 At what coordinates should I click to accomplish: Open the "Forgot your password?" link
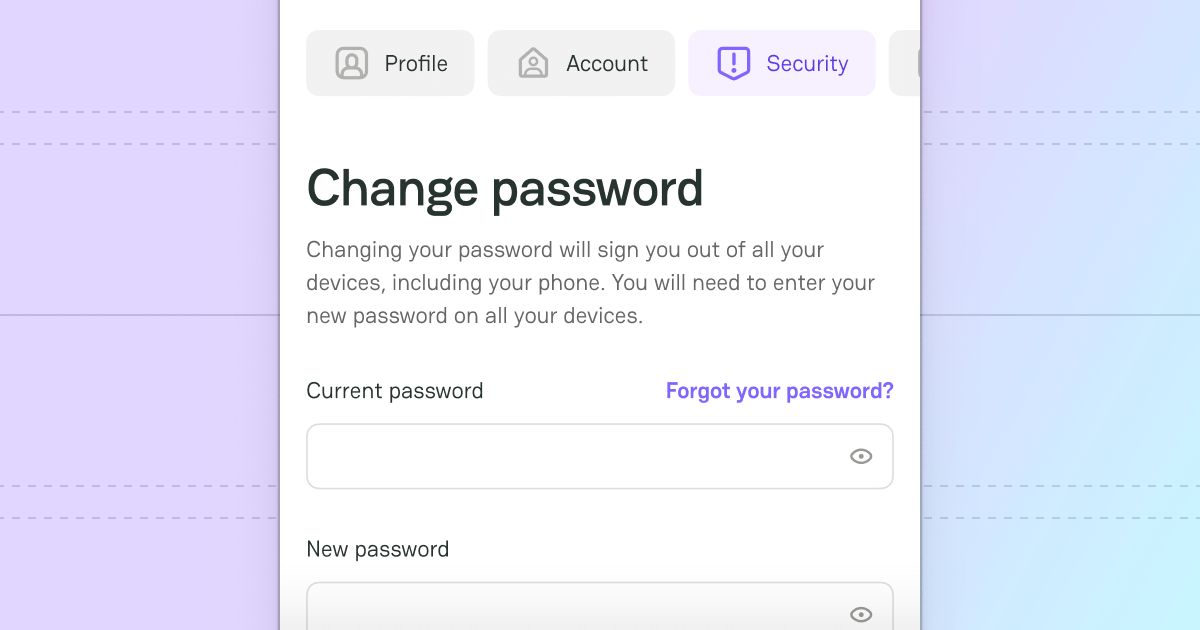coord(779,390)
